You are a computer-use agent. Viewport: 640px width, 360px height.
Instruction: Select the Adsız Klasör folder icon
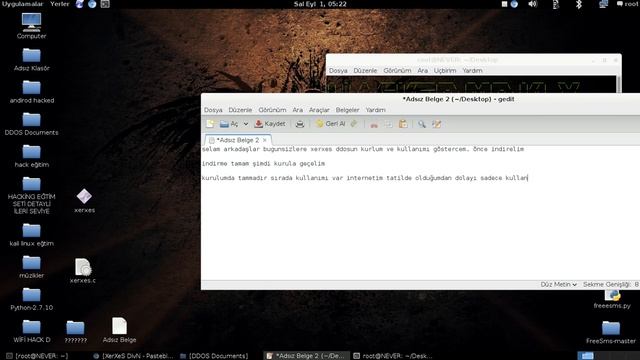[x=31, y=59]
